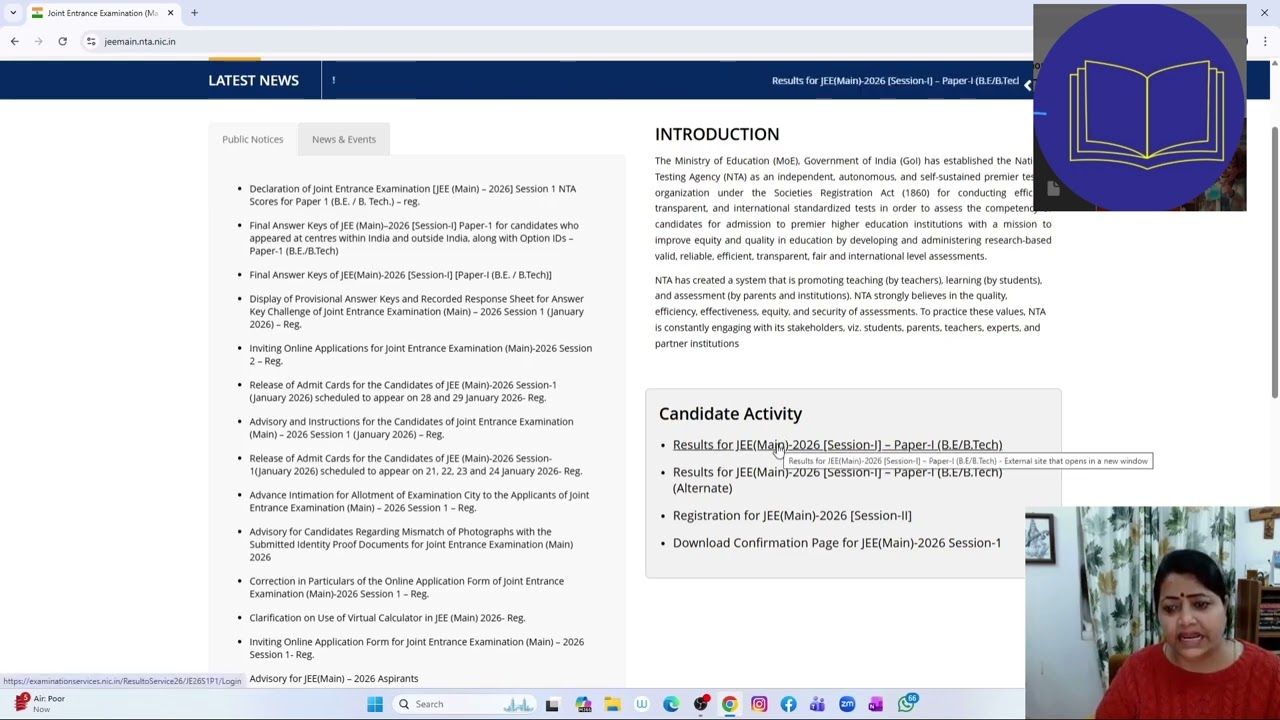Open Instagram from the taskbar
This screenshot has height=720, width=1280.
click(x=759, y=704)
